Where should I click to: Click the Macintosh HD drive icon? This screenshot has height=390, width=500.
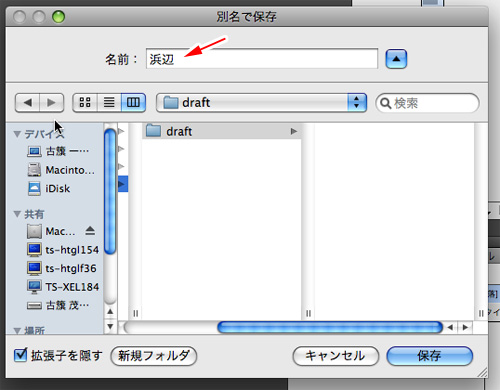(x=34, y=170)
